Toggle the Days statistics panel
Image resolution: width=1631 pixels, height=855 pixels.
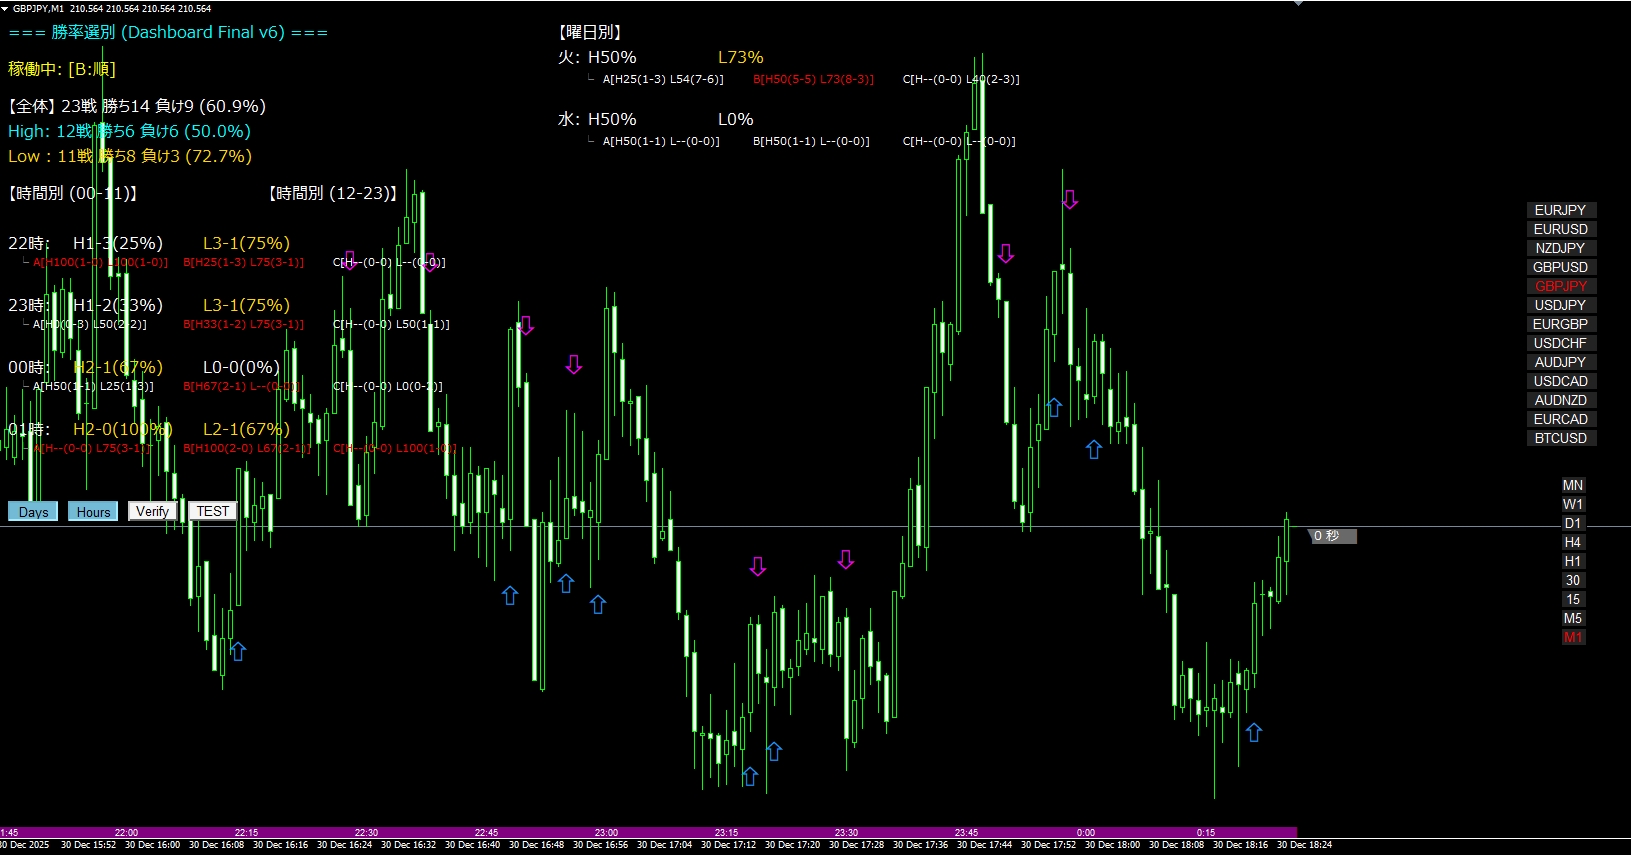tap(33, 512)
